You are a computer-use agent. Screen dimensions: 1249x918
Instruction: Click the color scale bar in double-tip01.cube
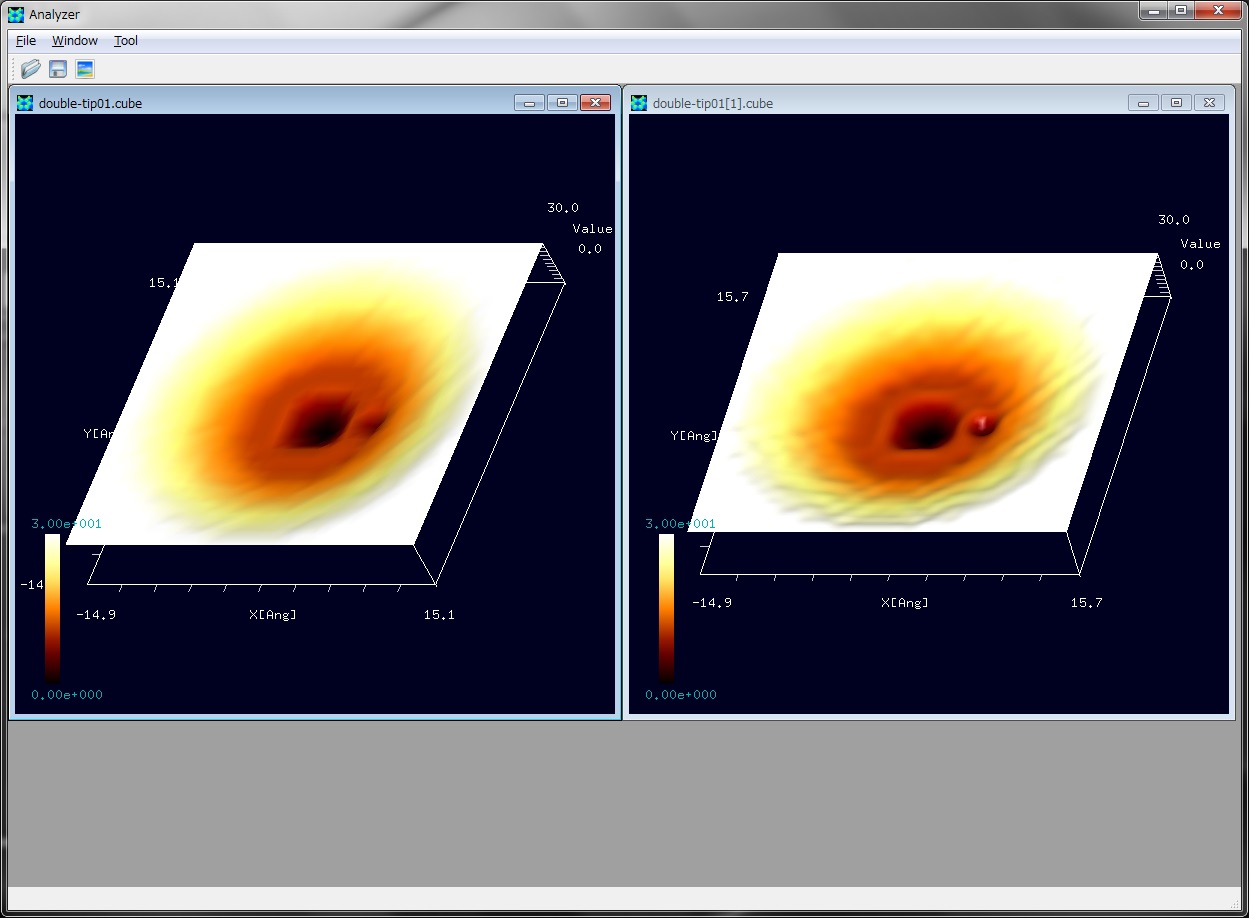[x=52, y=608]
